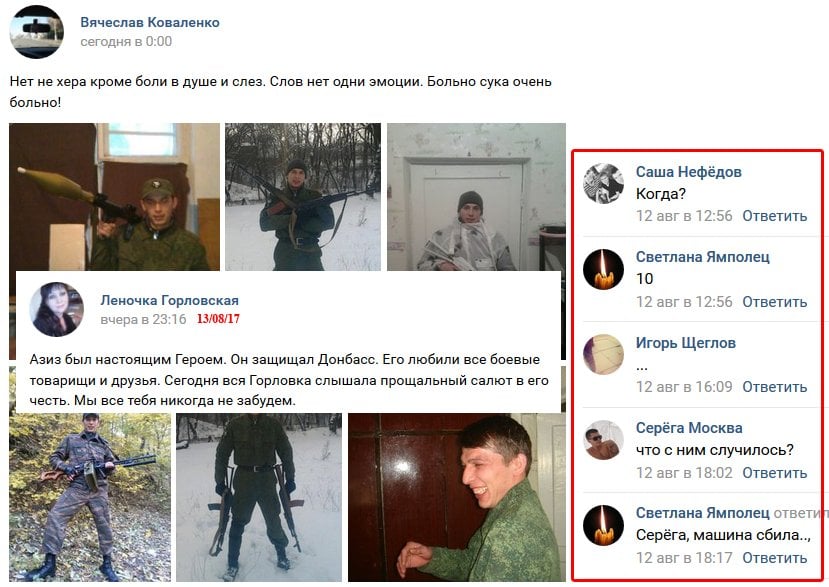
Task: Open the photo of the soldier with a rocket launcher
Action: point(114,197)
